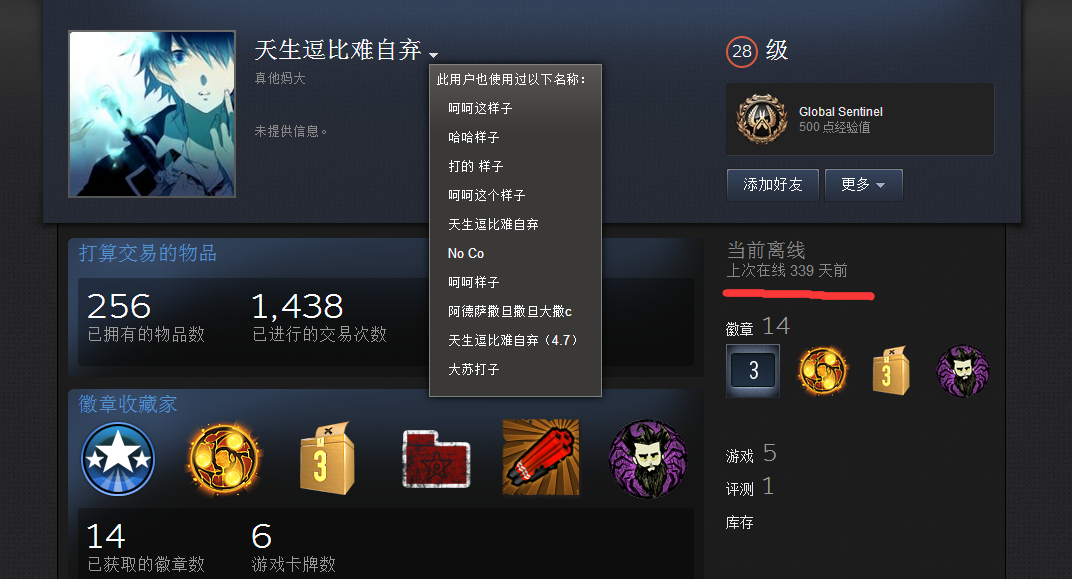Click the level 28 circle indicator

[742, 51]
